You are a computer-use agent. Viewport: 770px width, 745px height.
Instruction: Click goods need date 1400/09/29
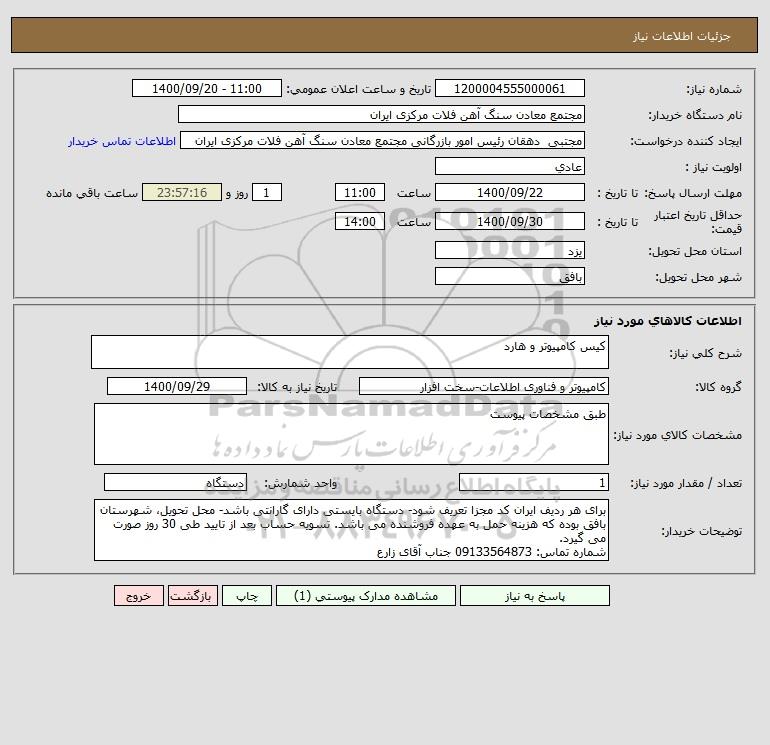tap(177, 386)
